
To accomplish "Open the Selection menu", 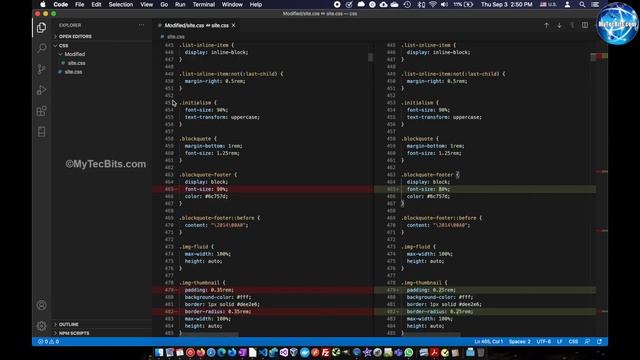I will (121, 4).
